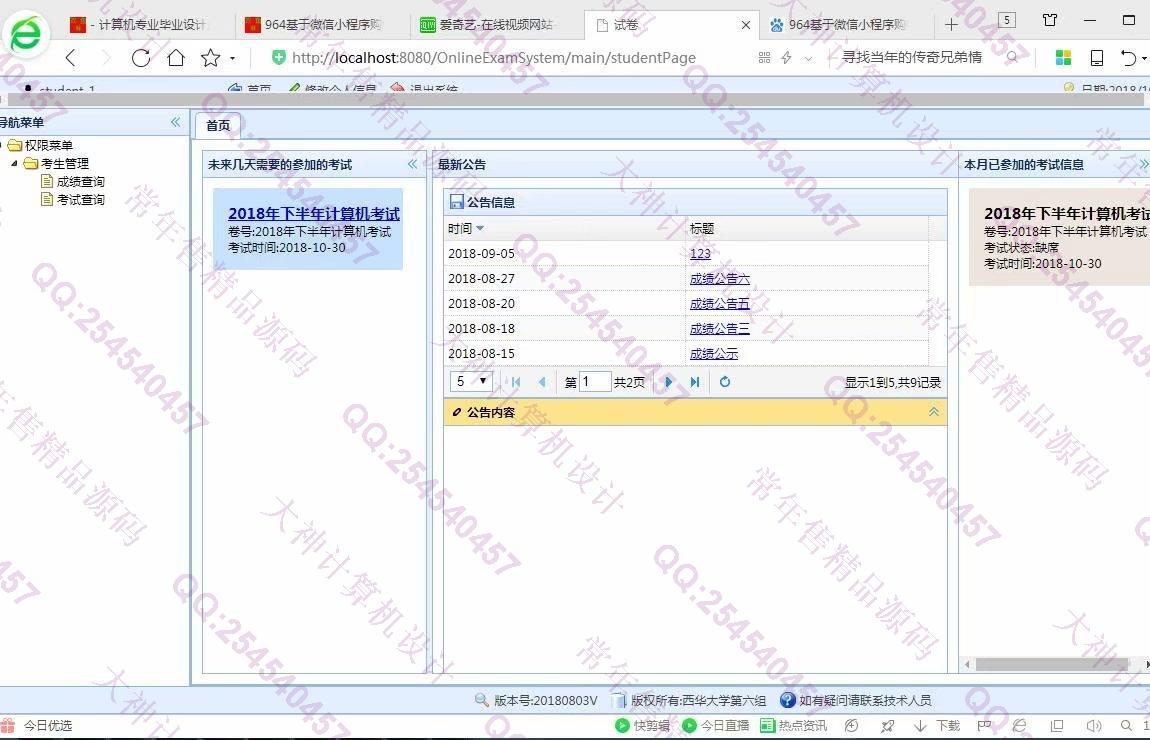Viewport: 1150px width, 740px height.
Task: Click the search magnifier in the search box
Action: tap(1012, 57)
